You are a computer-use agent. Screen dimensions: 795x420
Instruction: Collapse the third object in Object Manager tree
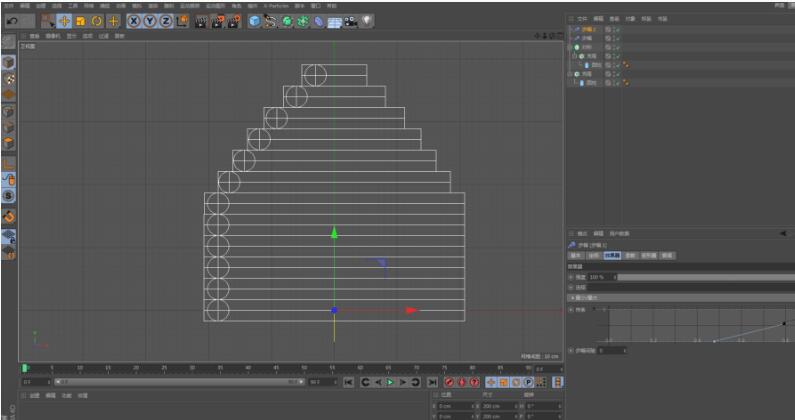coord(570,47)
